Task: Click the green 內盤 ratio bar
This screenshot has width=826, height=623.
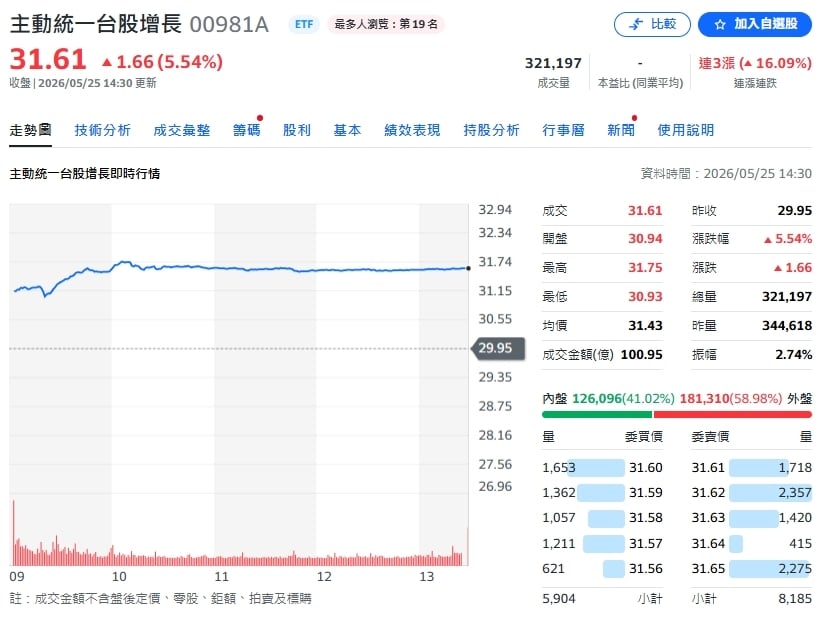Action: click(597, 414)
